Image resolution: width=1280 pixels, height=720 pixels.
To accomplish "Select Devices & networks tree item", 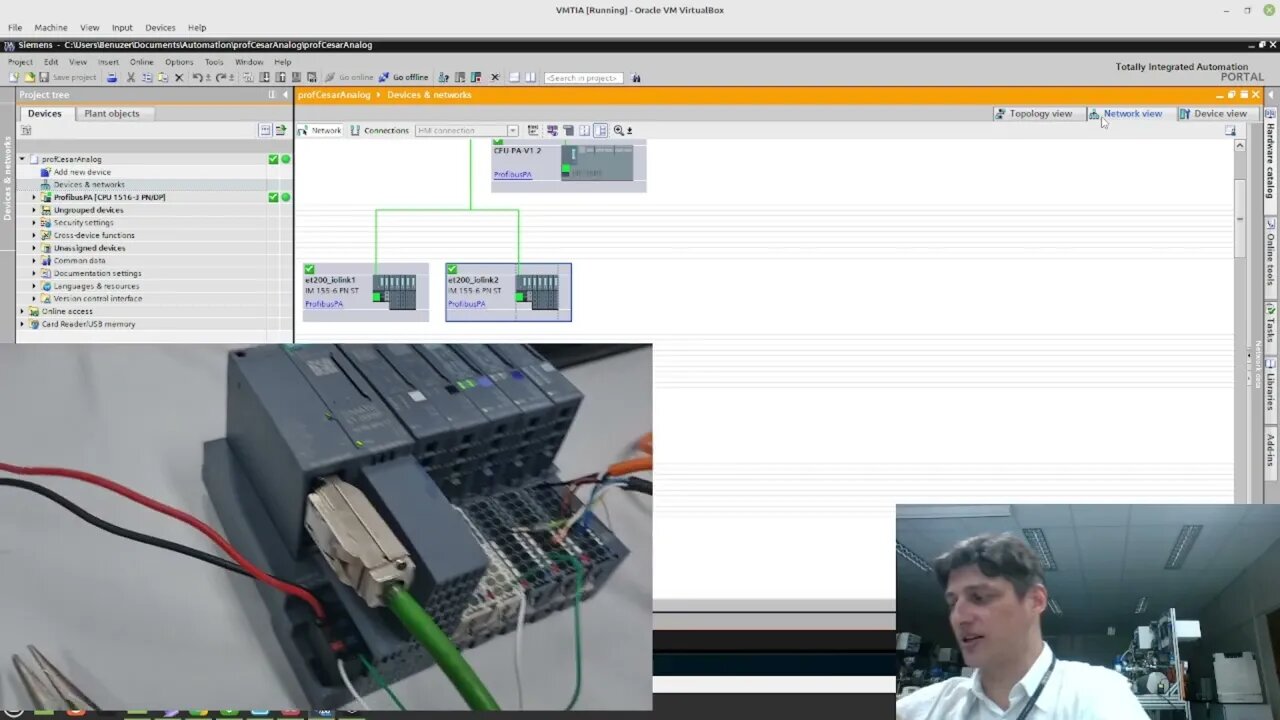I will pos(89,184).
